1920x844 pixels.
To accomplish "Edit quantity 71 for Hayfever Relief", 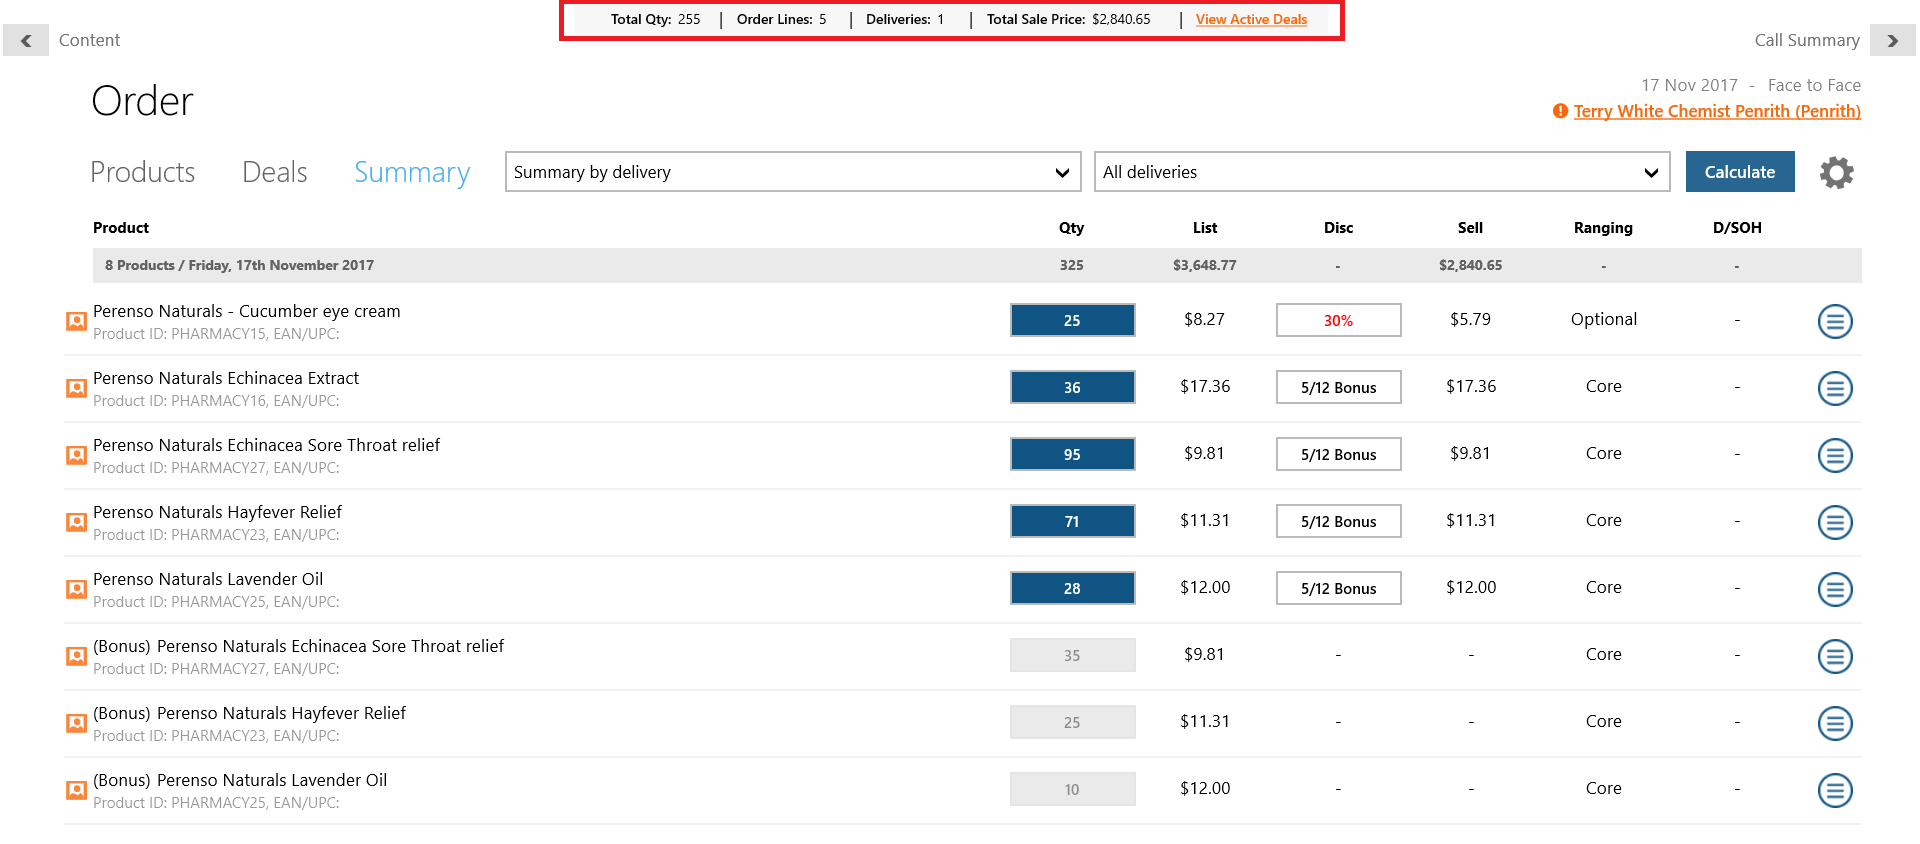I will point(1072,521).
